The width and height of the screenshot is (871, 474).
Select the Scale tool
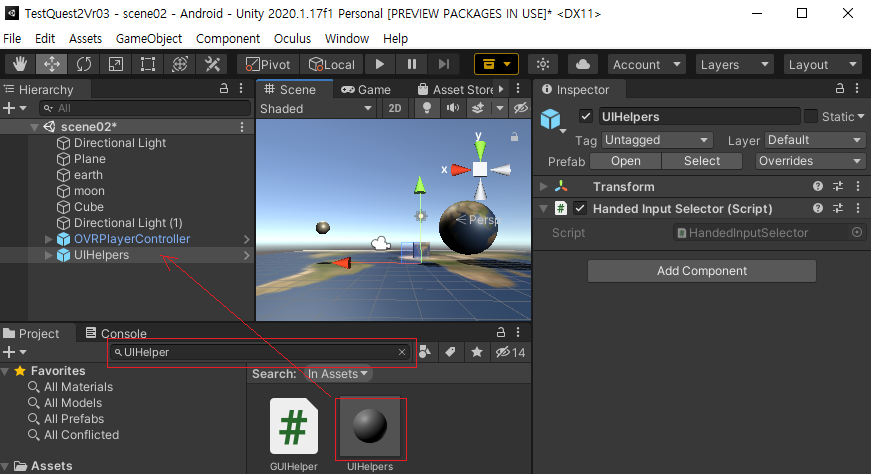pos(116,64)
